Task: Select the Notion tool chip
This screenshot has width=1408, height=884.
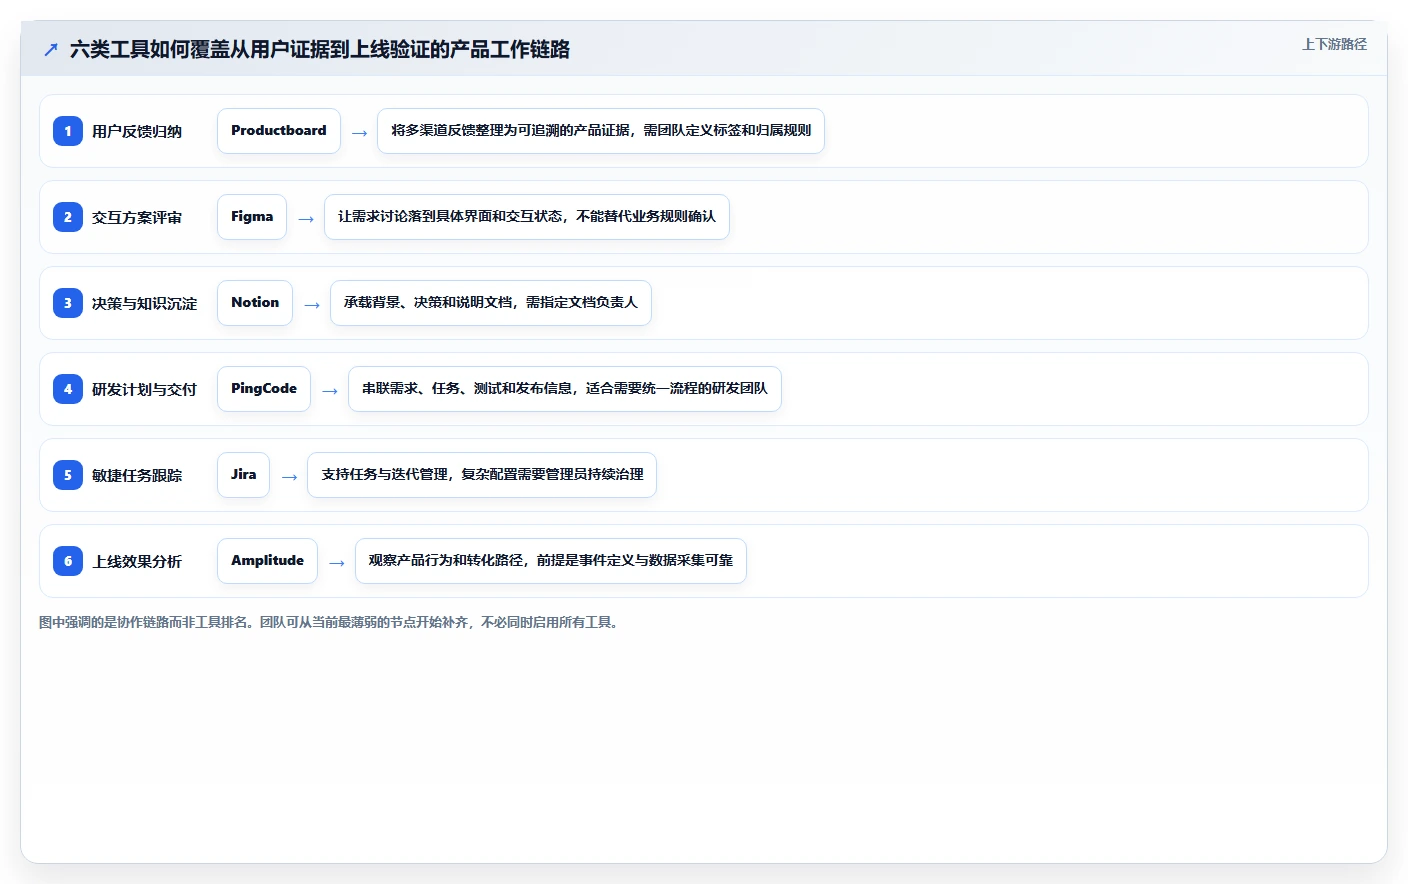Action: point(255,303)
